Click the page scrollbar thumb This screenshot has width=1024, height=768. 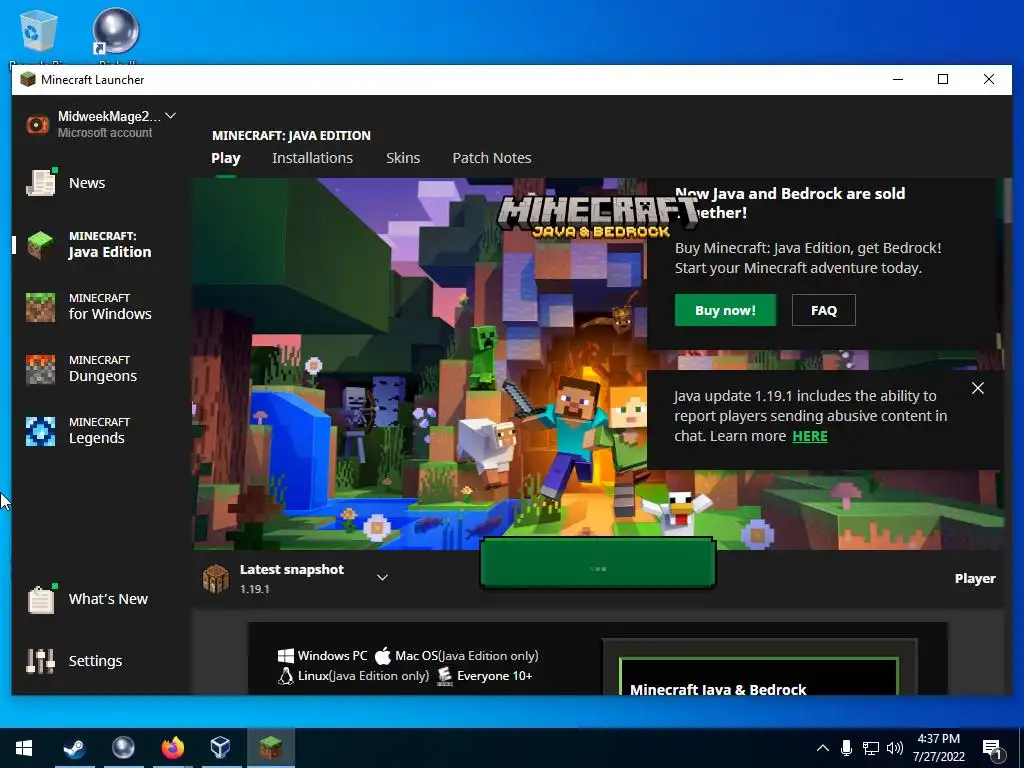(x=1008, y=200)
